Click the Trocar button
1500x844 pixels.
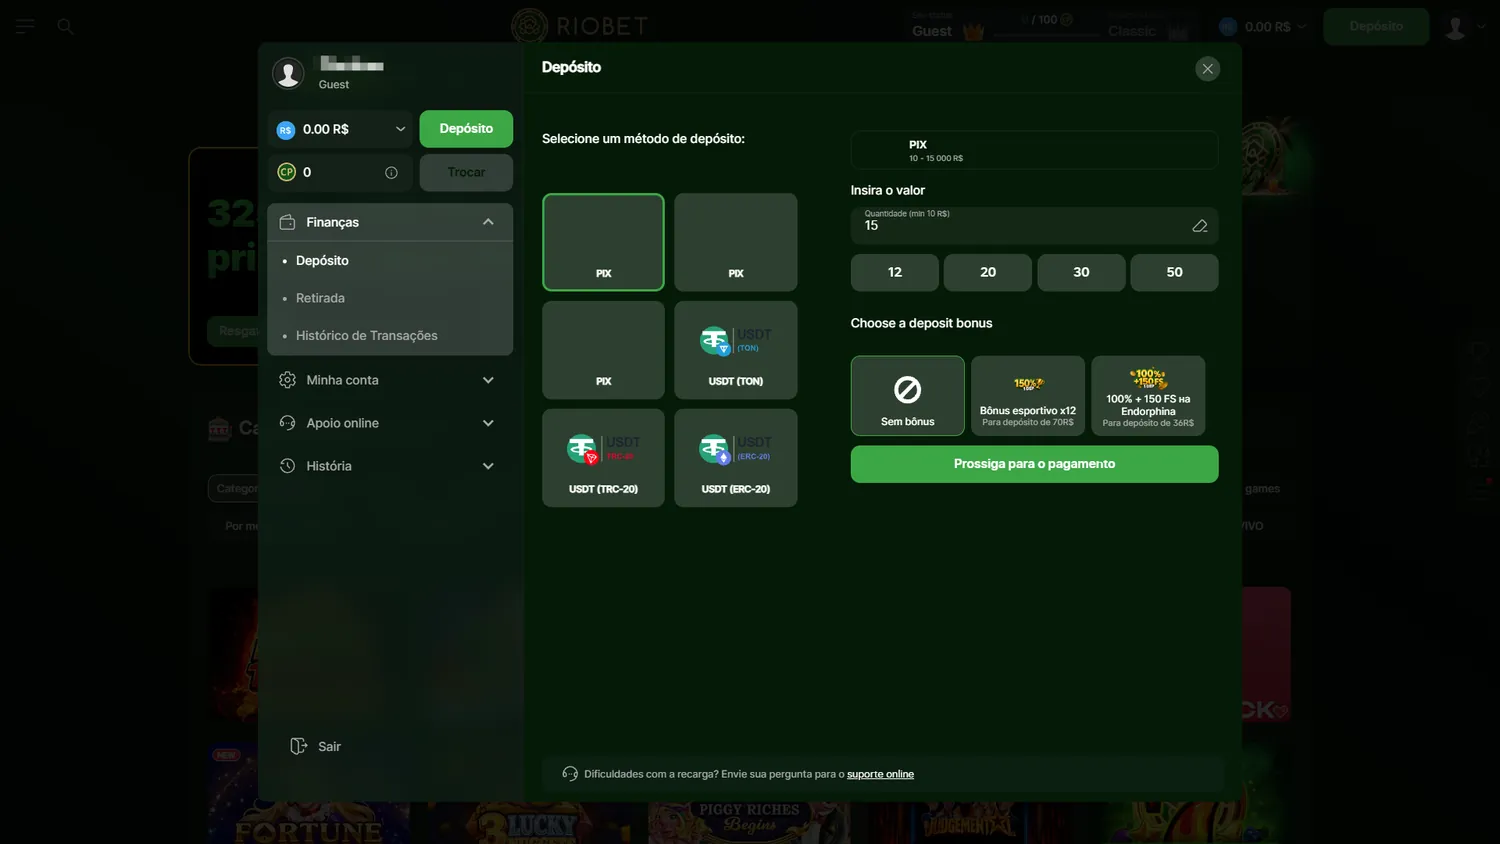(x=466, y=173)
